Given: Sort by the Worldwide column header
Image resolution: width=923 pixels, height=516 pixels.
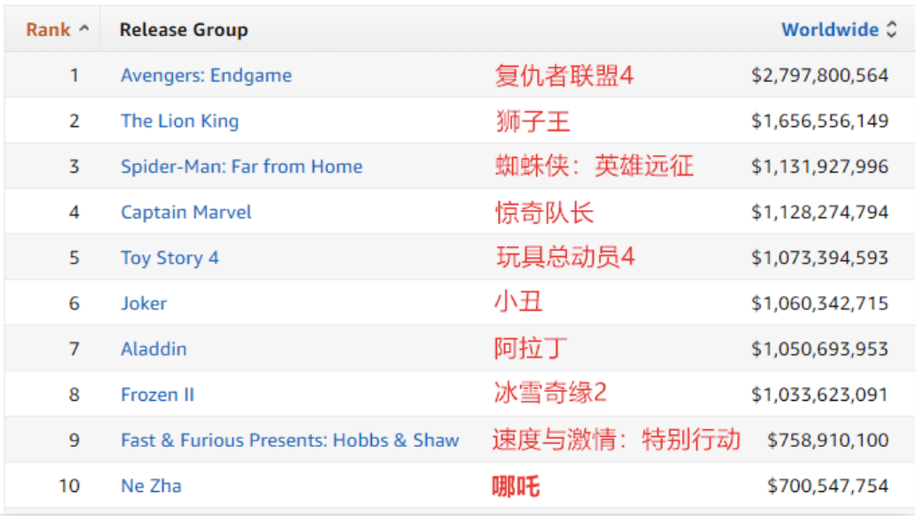Looking at the screenshot, I should 829,30.
